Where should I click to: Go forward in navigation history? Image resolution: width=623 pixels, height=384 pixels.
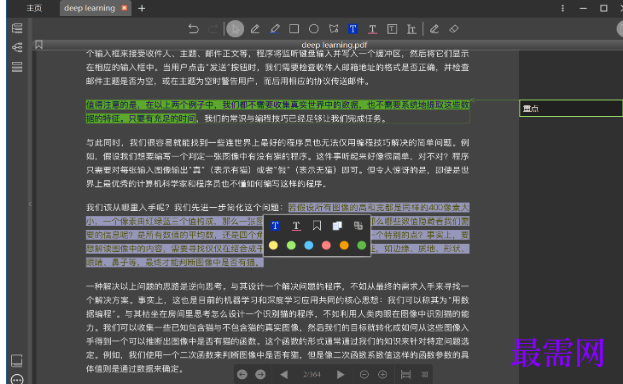point(260,374)
